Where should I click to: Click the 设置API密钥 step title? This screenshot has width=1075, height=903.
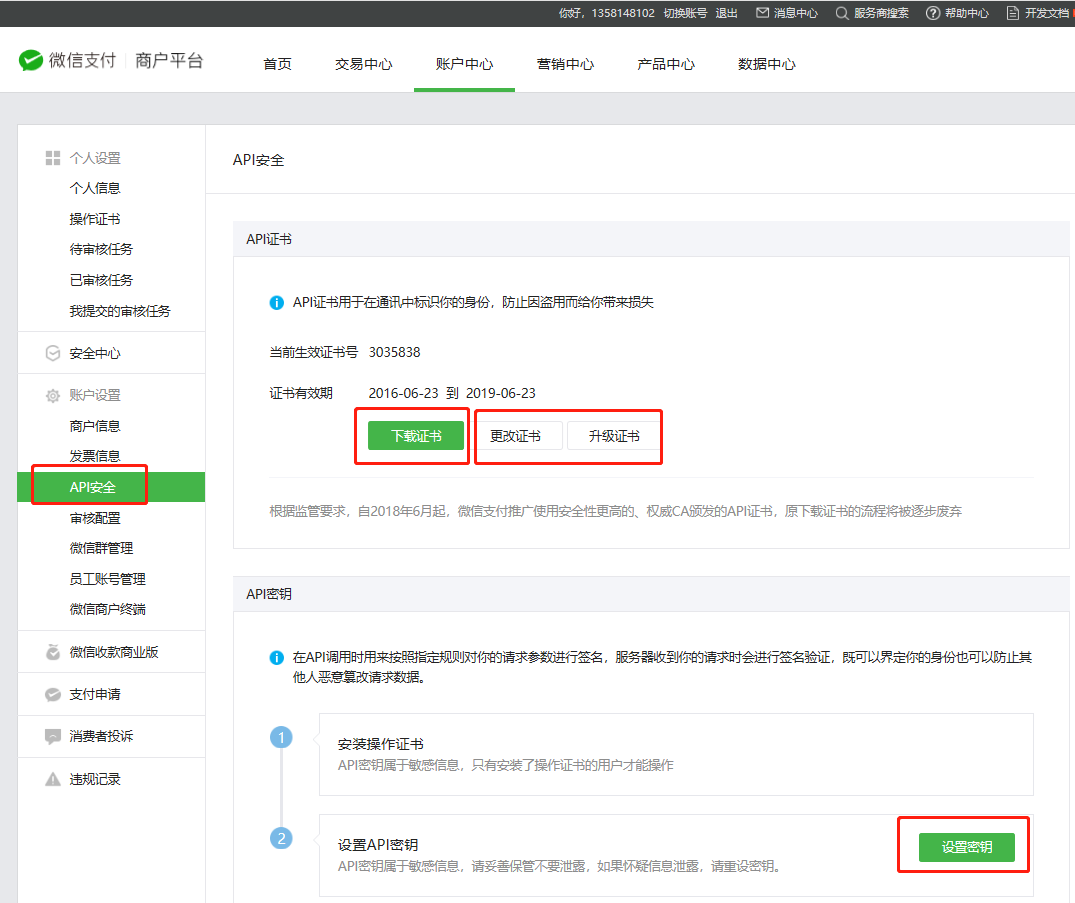378,845
